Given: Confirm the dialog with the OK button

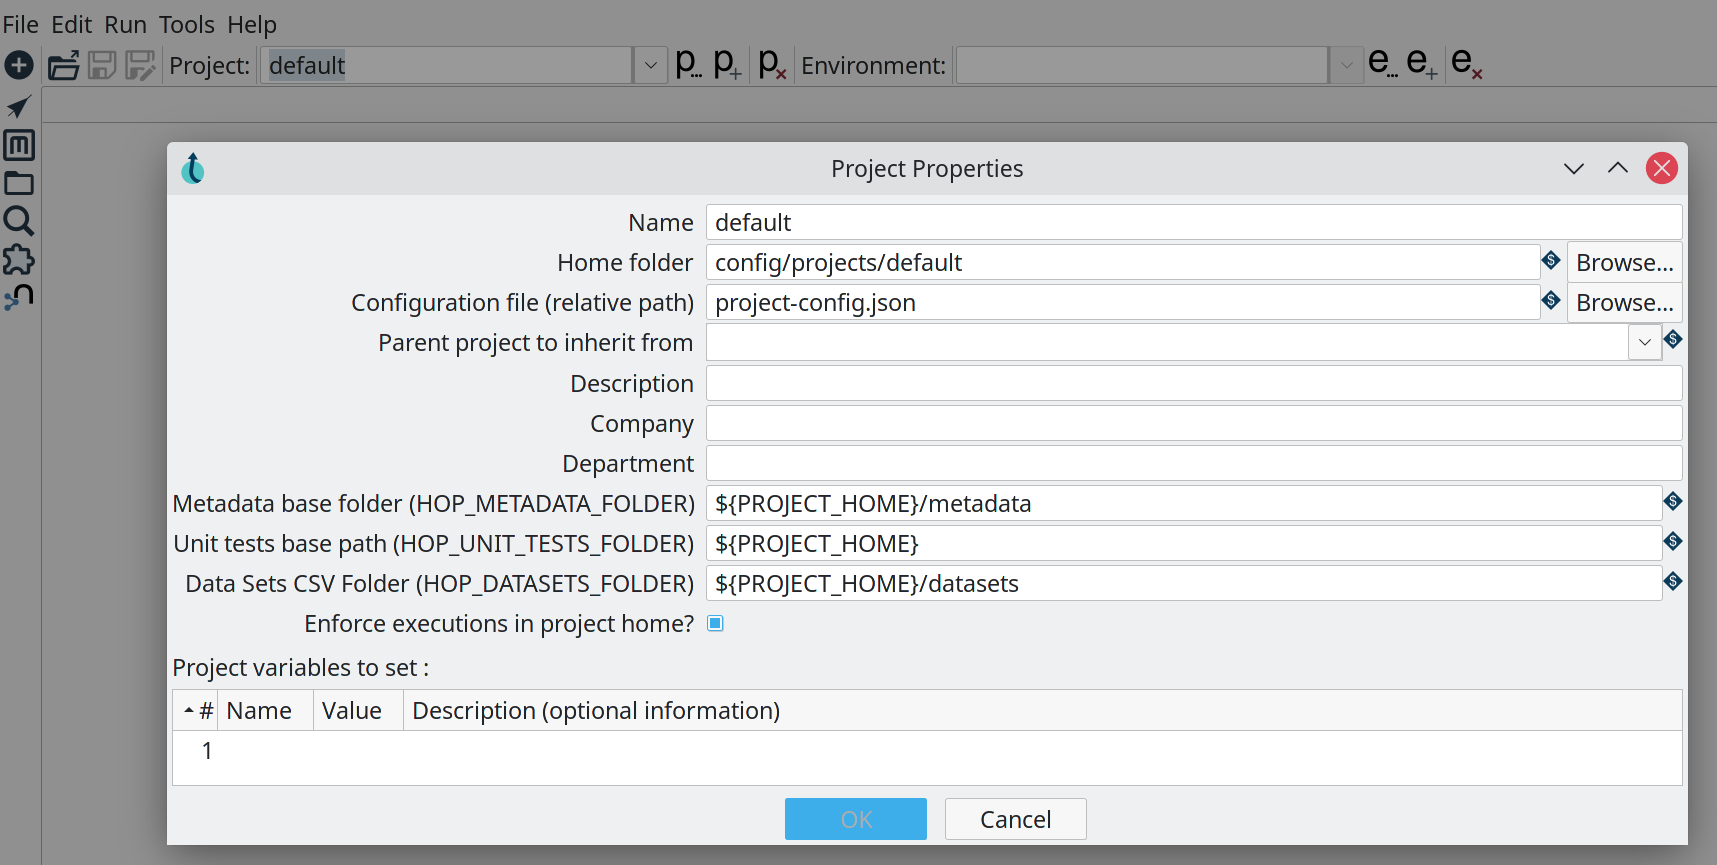Looking at the screenshot, I should [855, 820].
